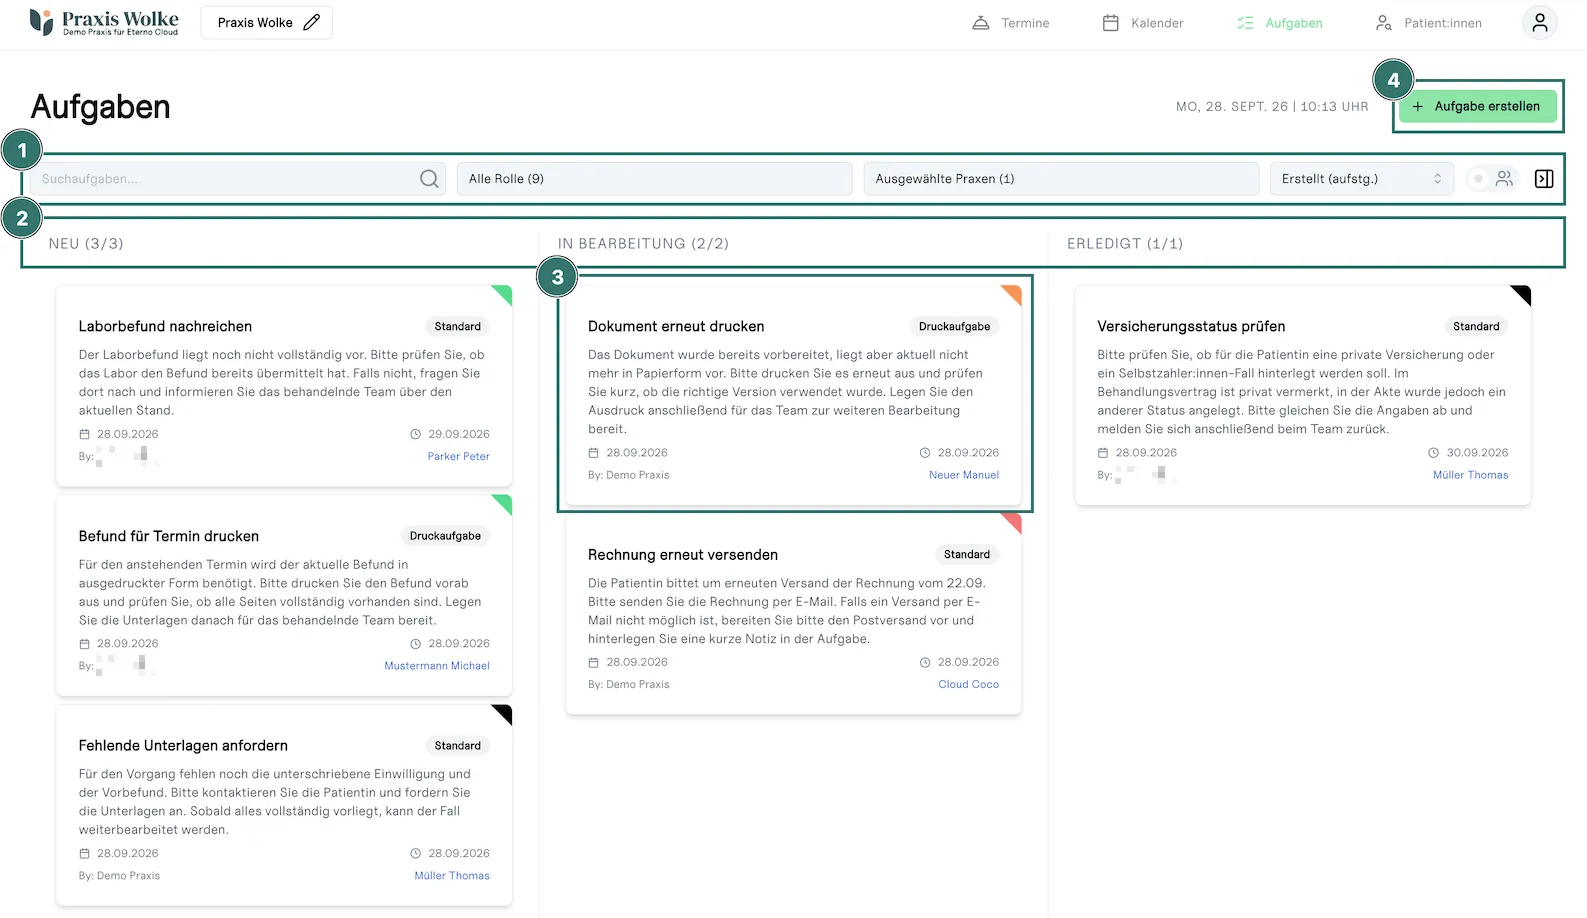Switch to the Patient:innen tab
Viewport: 1587px width, 918px height.
[1429, 23]
